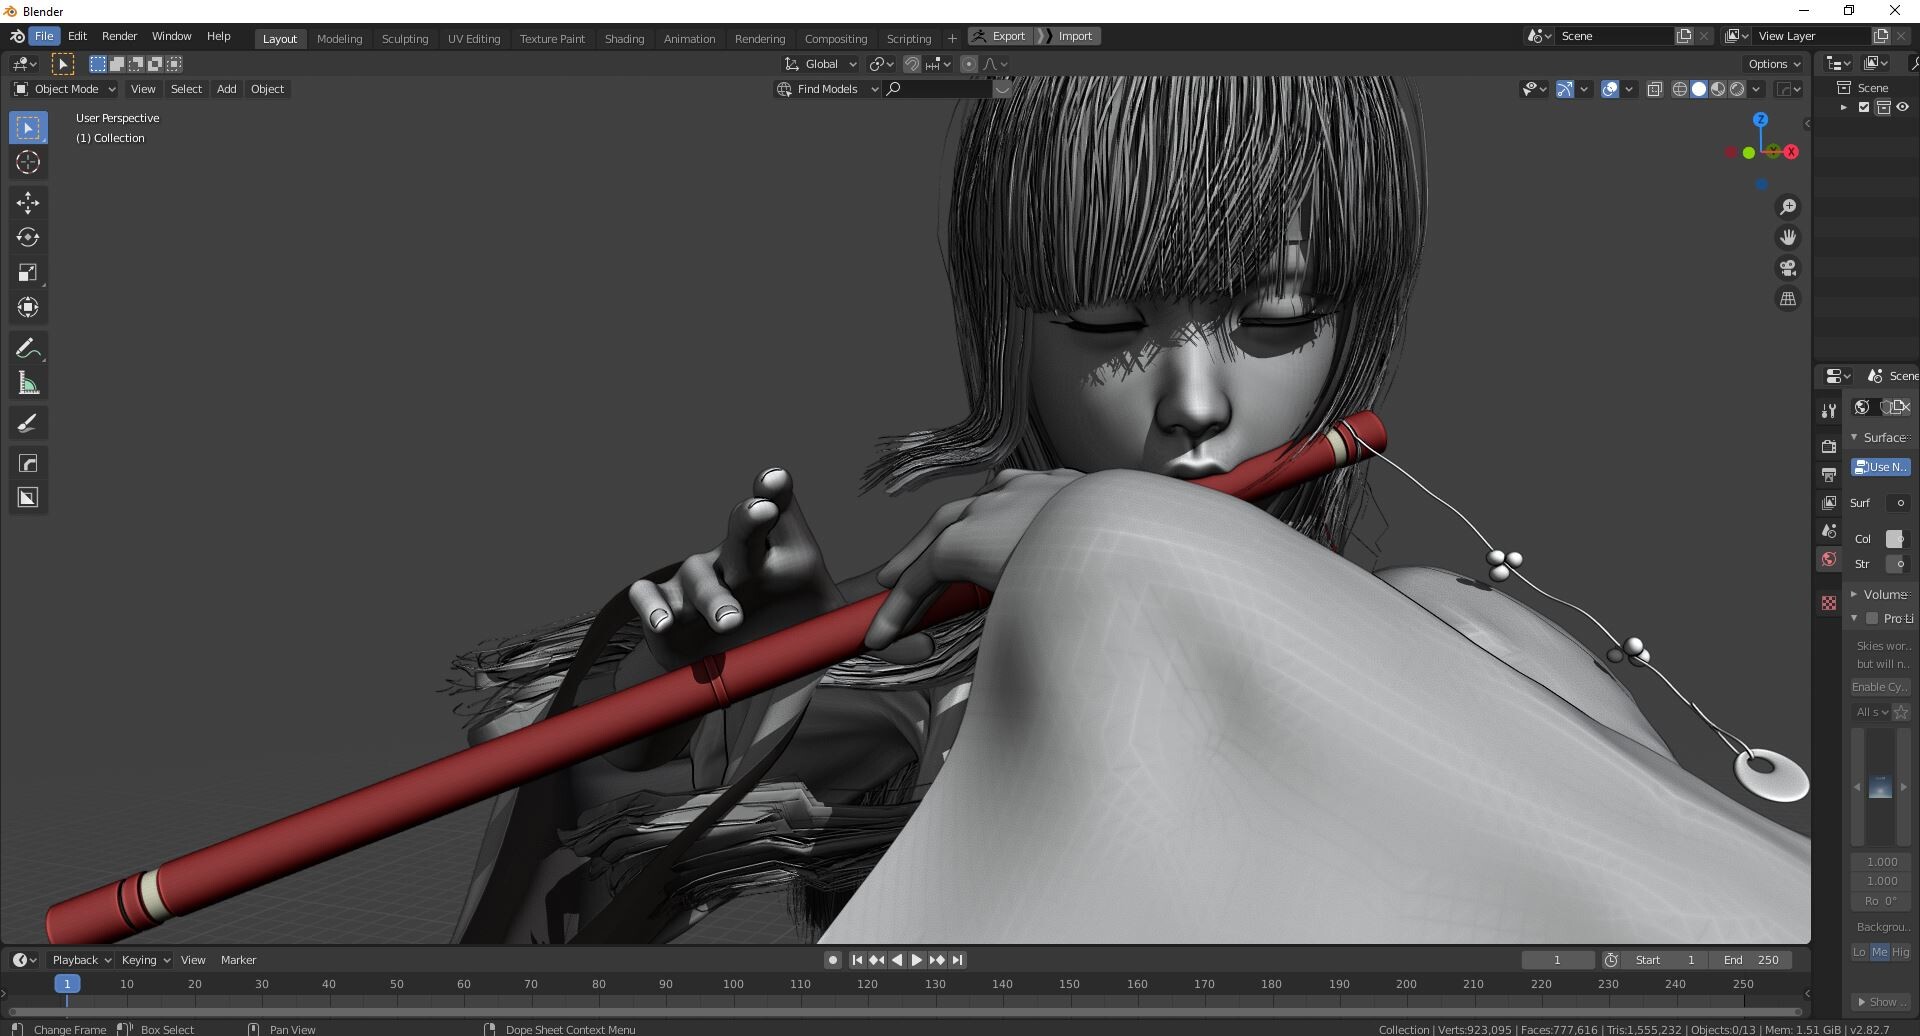Open the Options dropdown
The image size is (1920, 1036).
click(1774, 64)
